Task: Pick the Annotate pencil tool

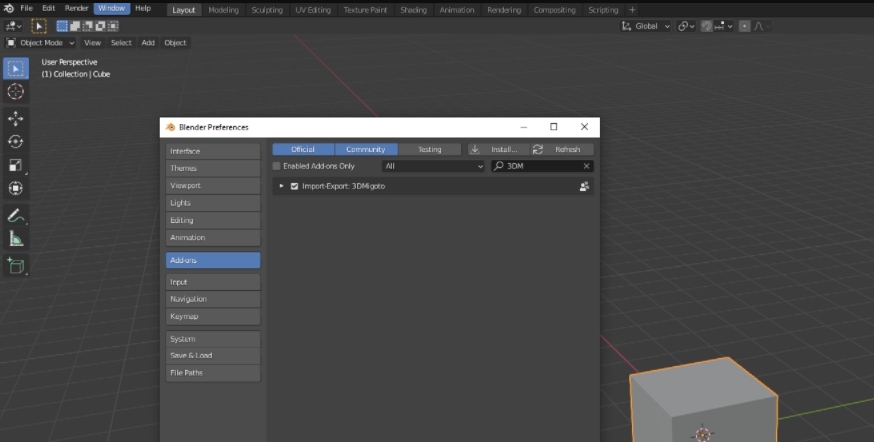Action: 16,215
